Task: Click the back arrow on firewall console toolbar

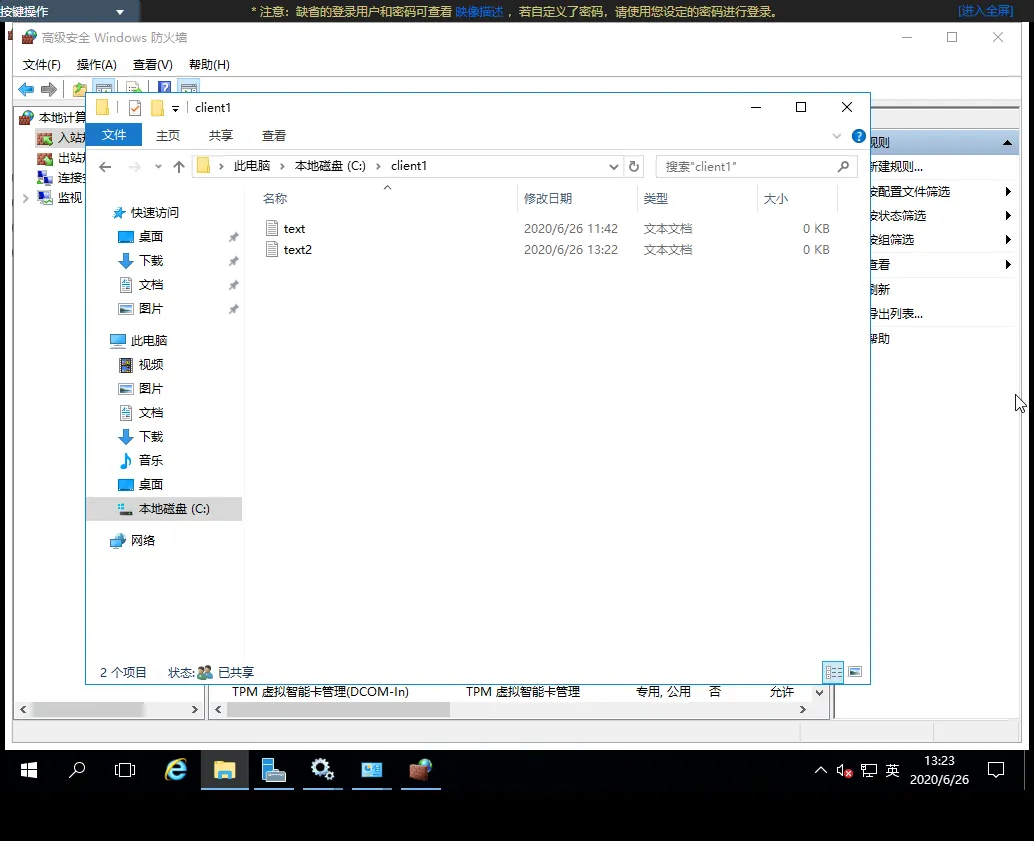Action: 25,88
